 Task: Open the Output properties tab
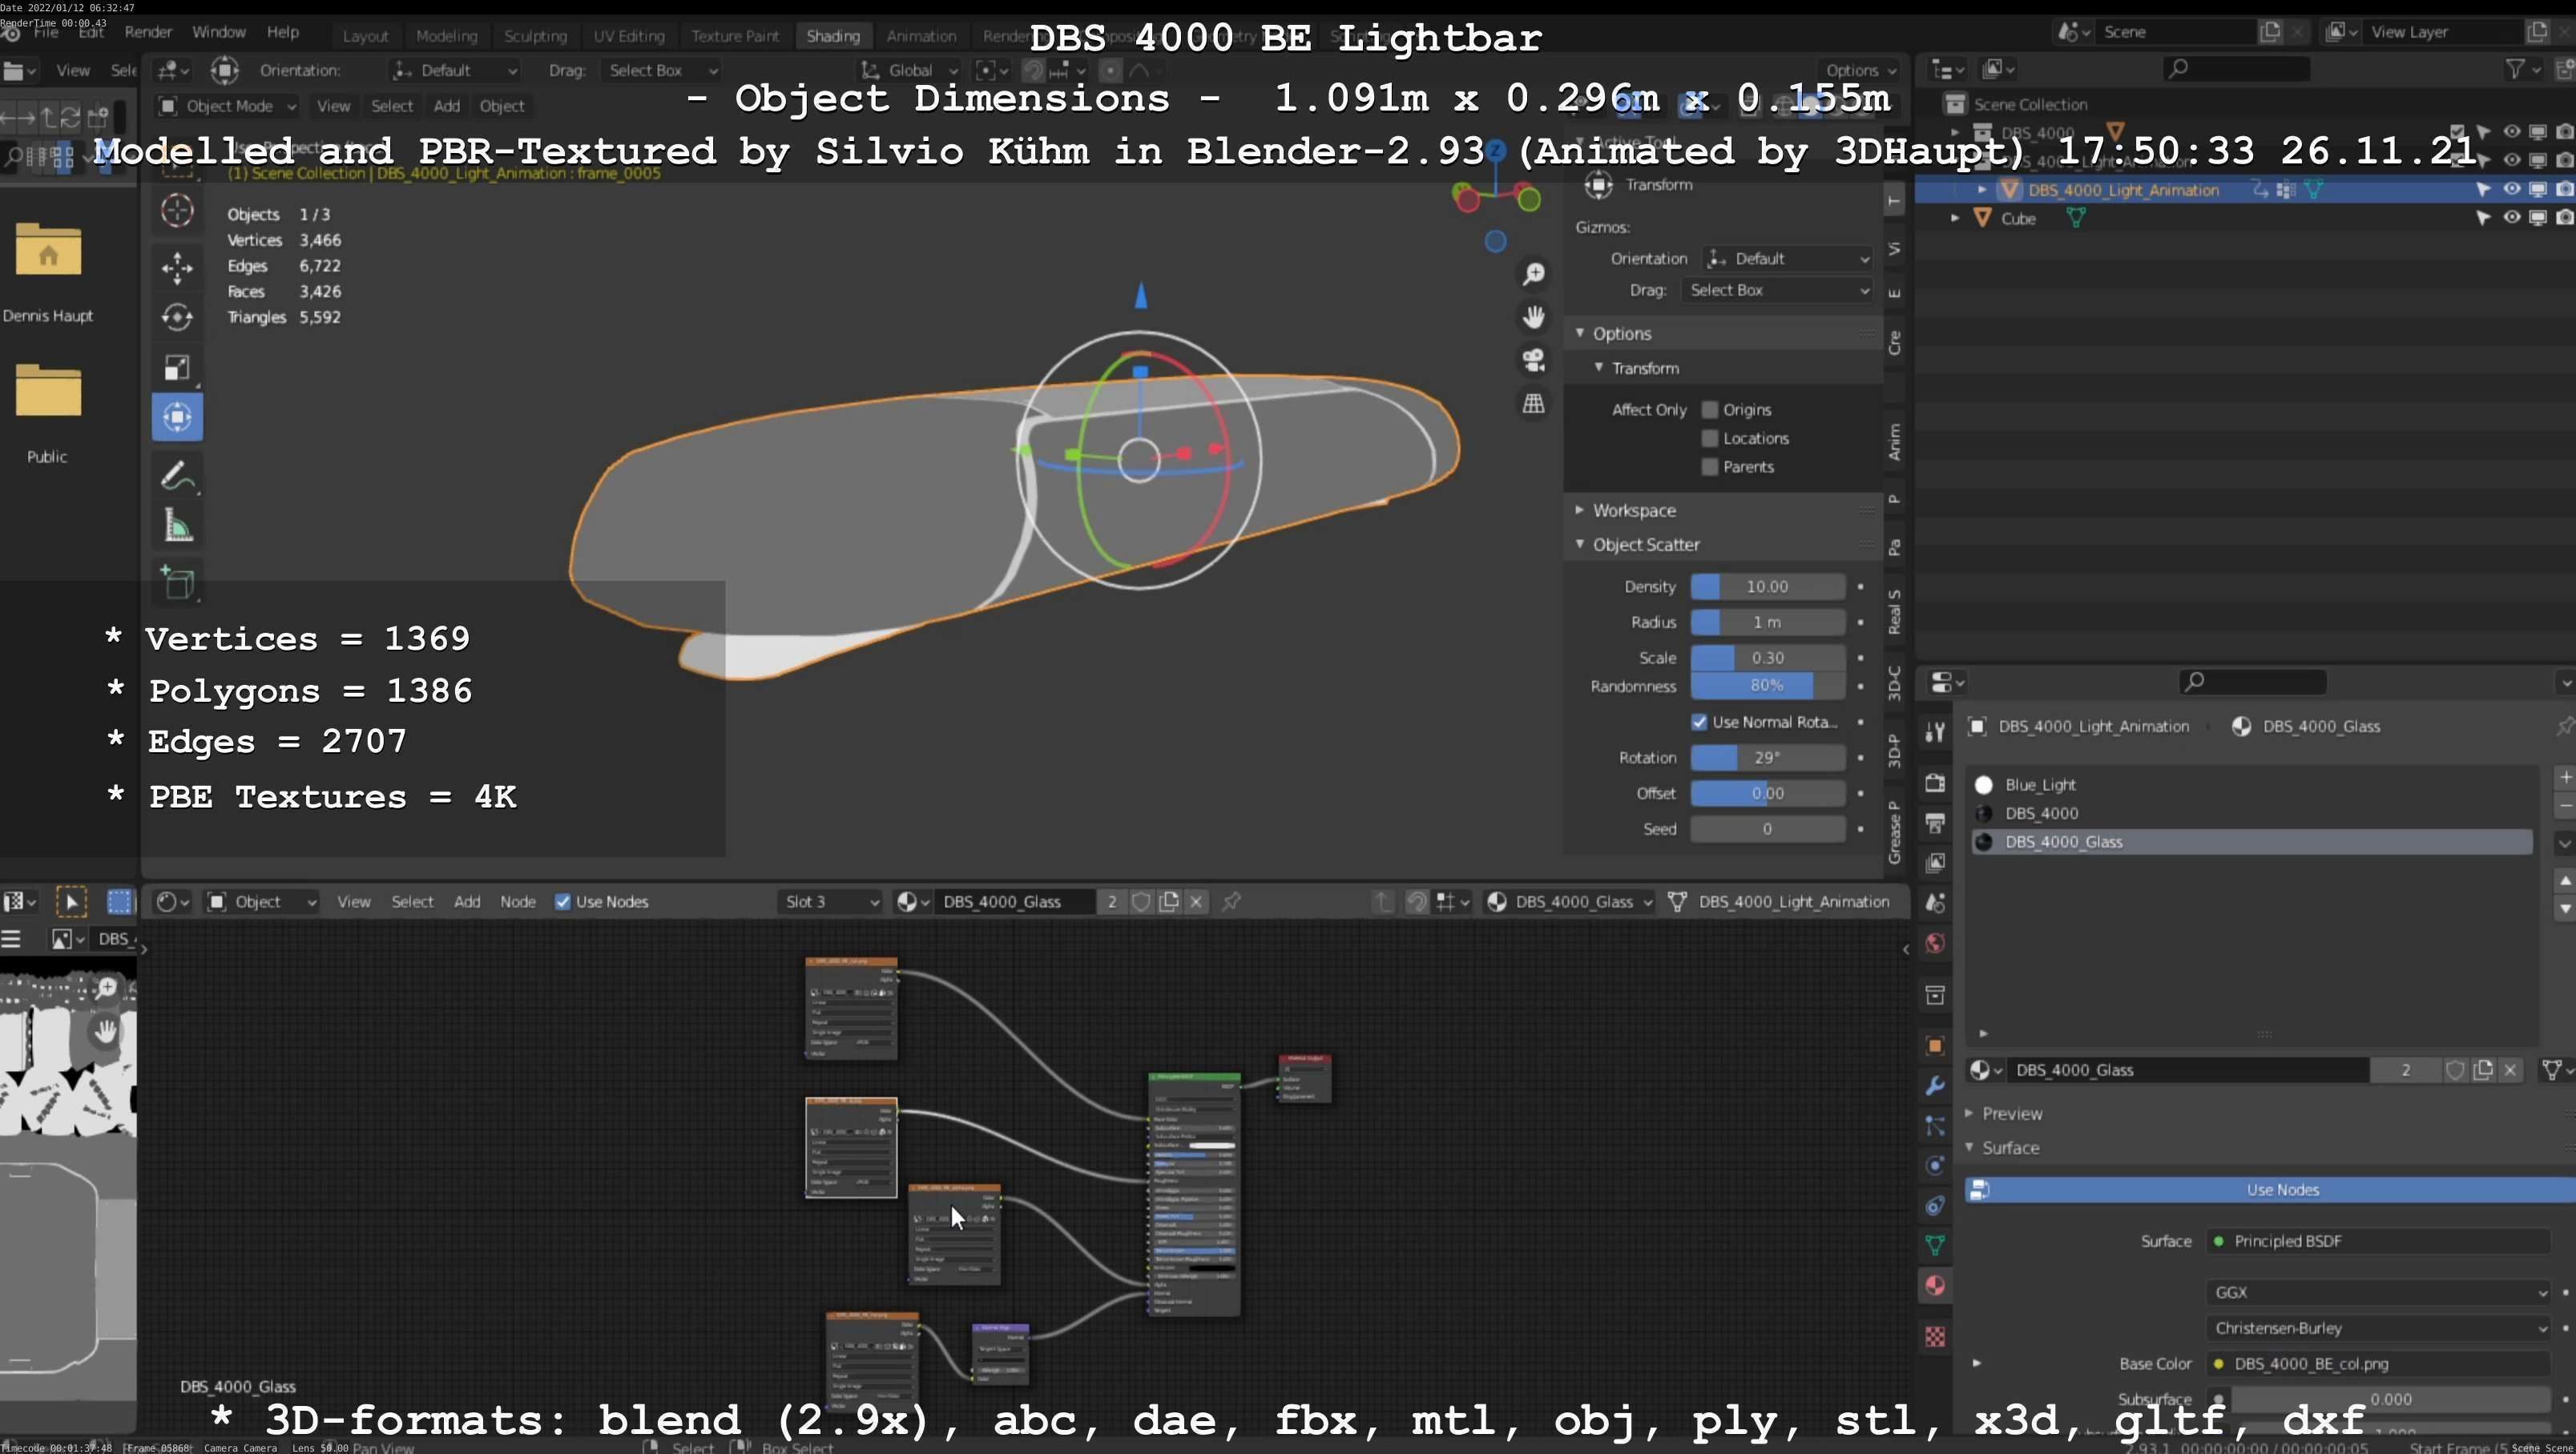pos(1935,823)
